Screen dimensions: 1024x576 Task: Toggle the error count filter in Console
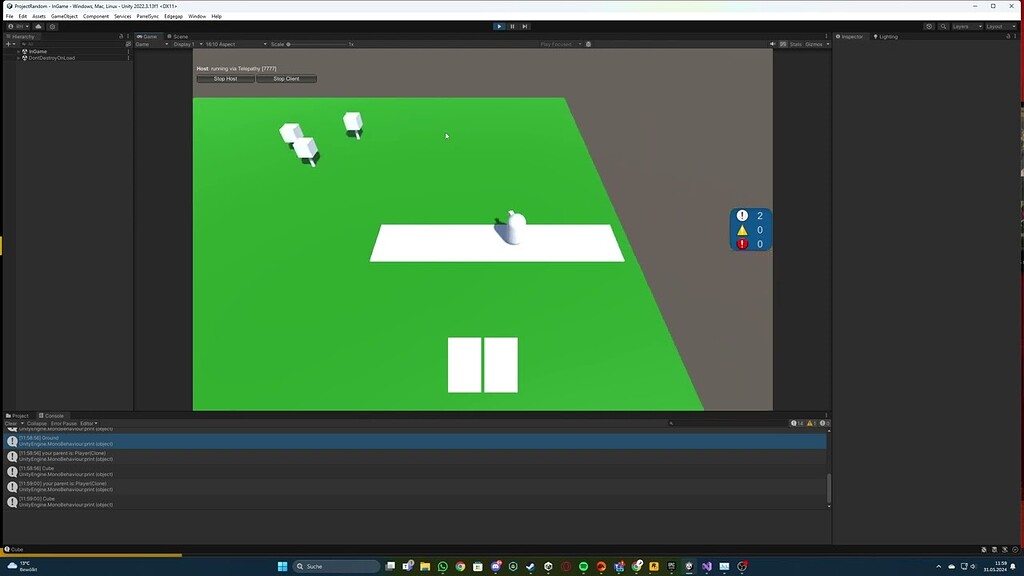(x=824, y=423)
